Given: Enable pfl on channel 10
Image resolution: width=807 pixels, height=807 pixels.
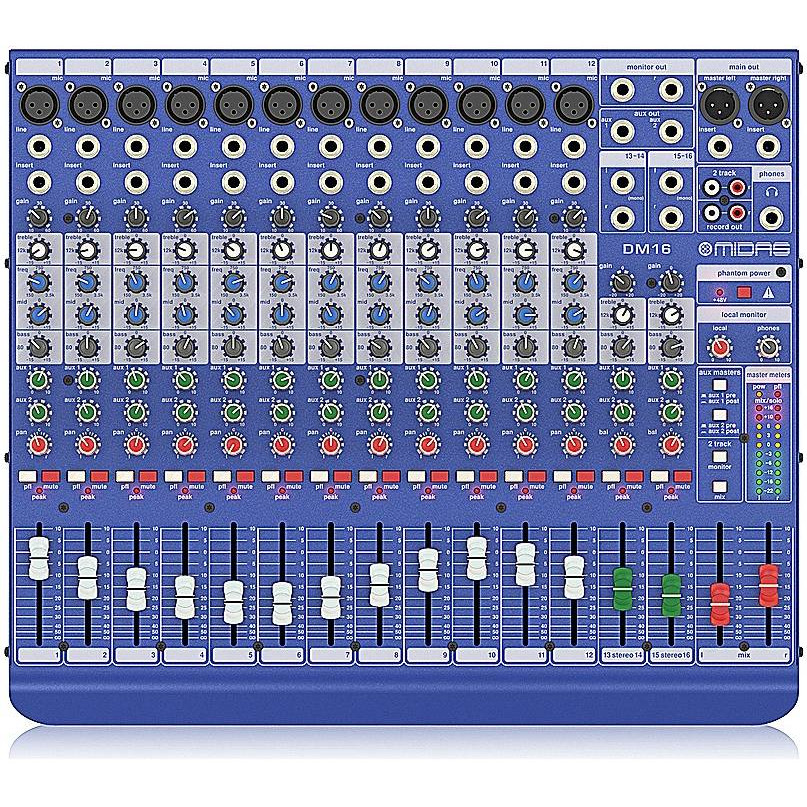Looking at the screenshot, I should click(x=465, y=476).
